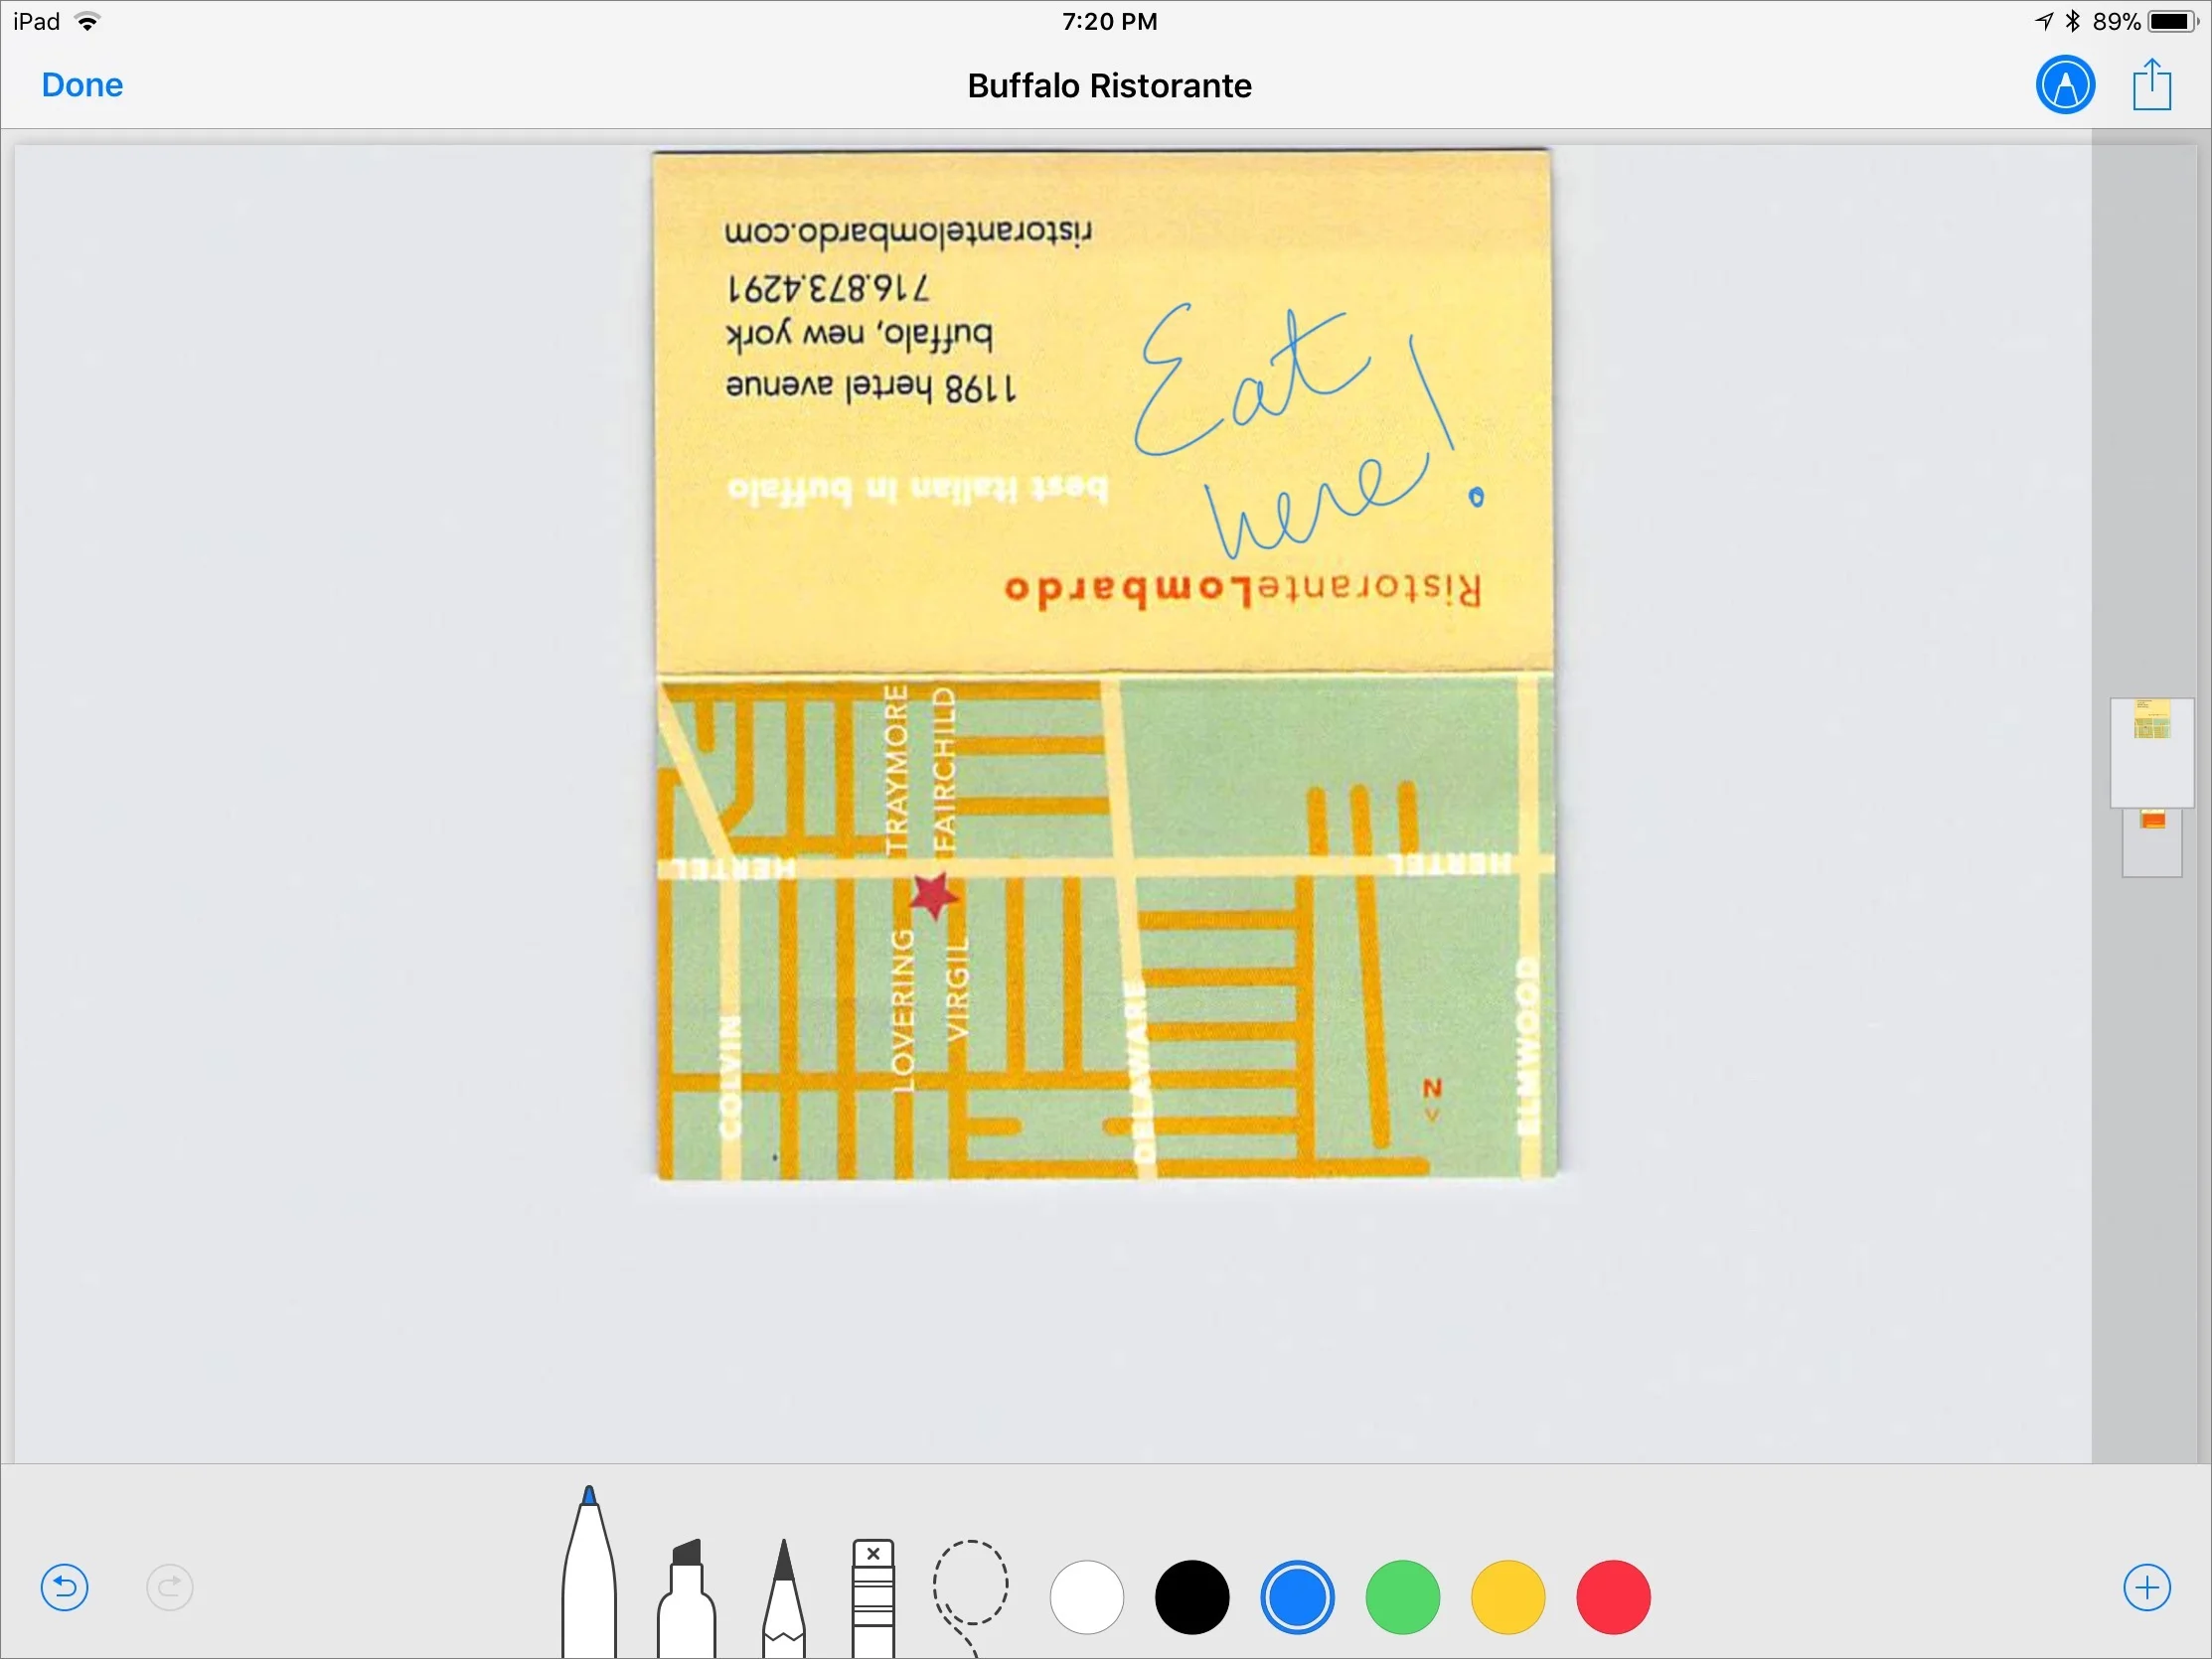Choose the white color swatch

1087,1597
